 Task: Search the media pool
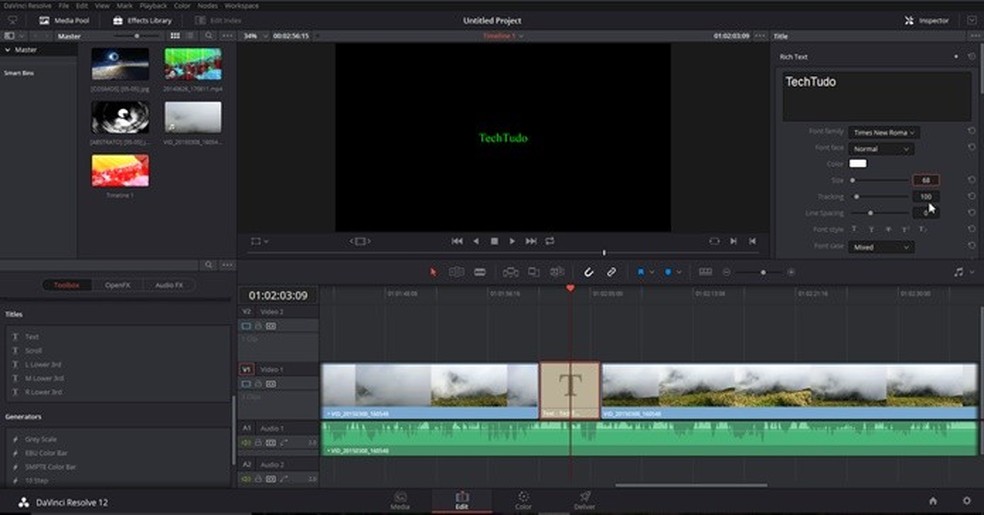click(208, 36)
